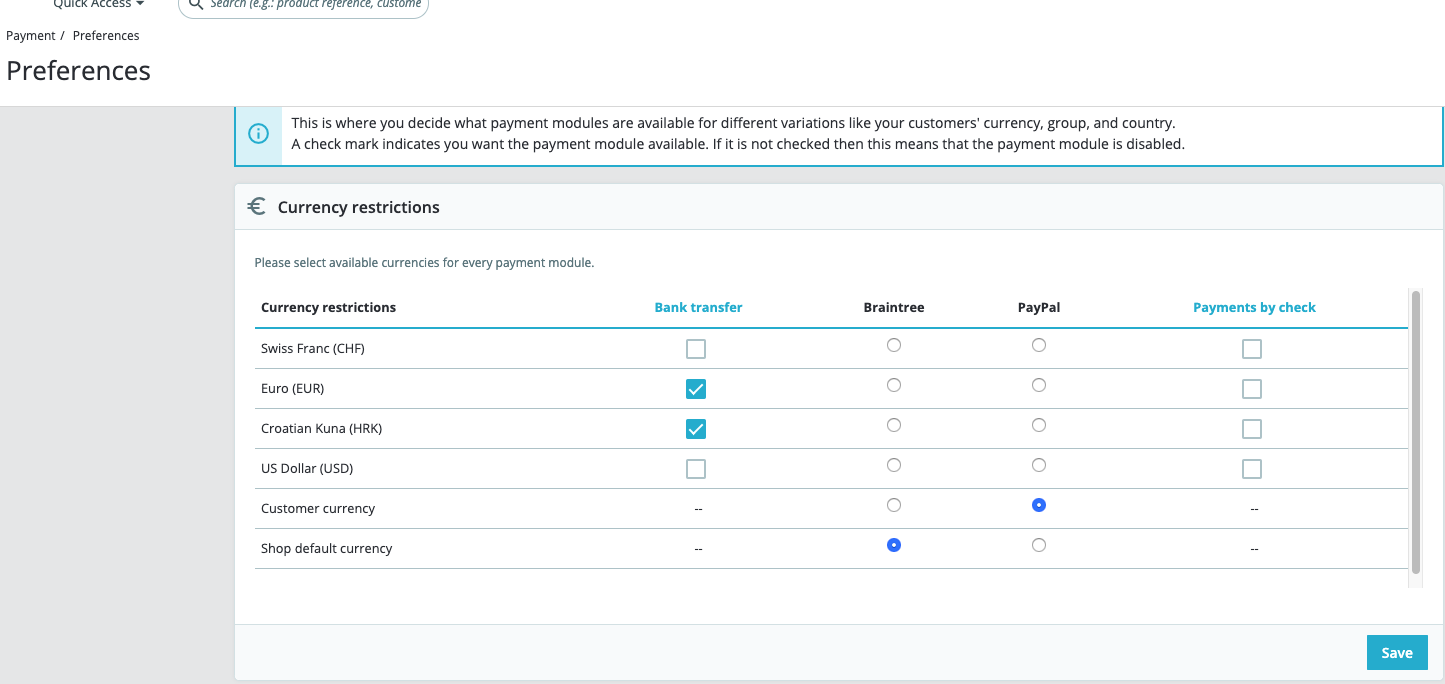The width and height of the screenshot is (1445, 684).
Task: Click the Payments by check header link
Action: (x=1254, y=307)
